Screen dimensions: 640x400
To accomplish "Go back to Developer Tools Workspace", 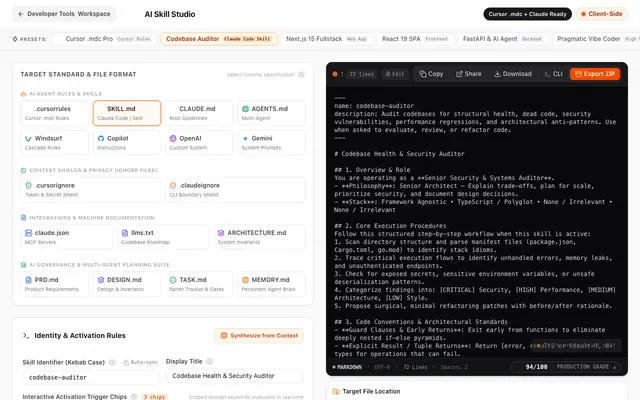I will pyautogui.click(x=64, y=14).
